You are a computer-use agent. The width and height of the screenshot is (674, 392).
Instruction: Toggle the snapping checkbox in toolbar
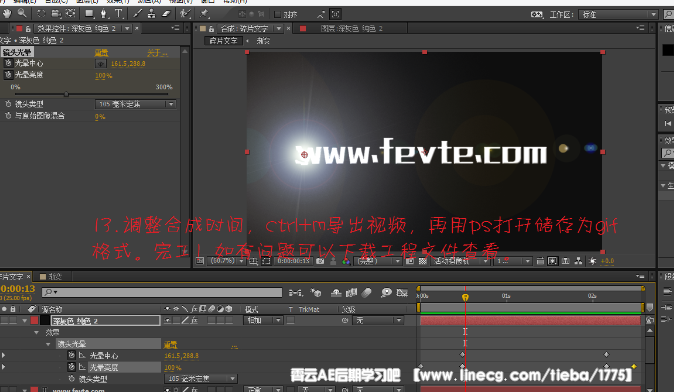tap(277, 14)
